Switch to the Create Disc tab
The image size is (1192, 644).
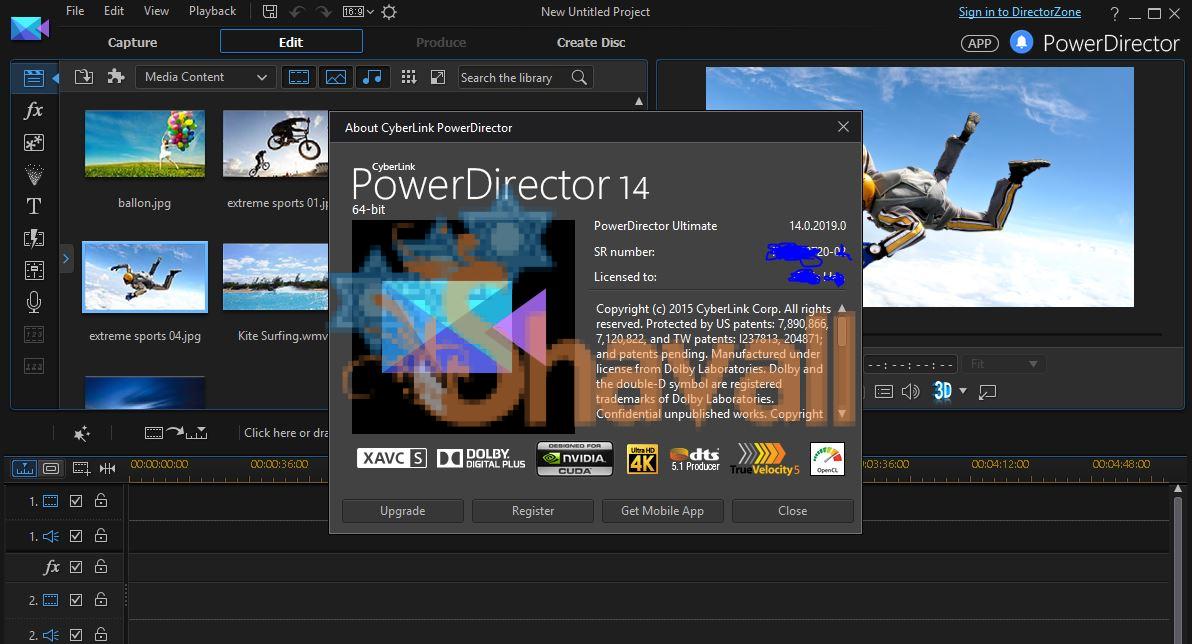[591, 43]
